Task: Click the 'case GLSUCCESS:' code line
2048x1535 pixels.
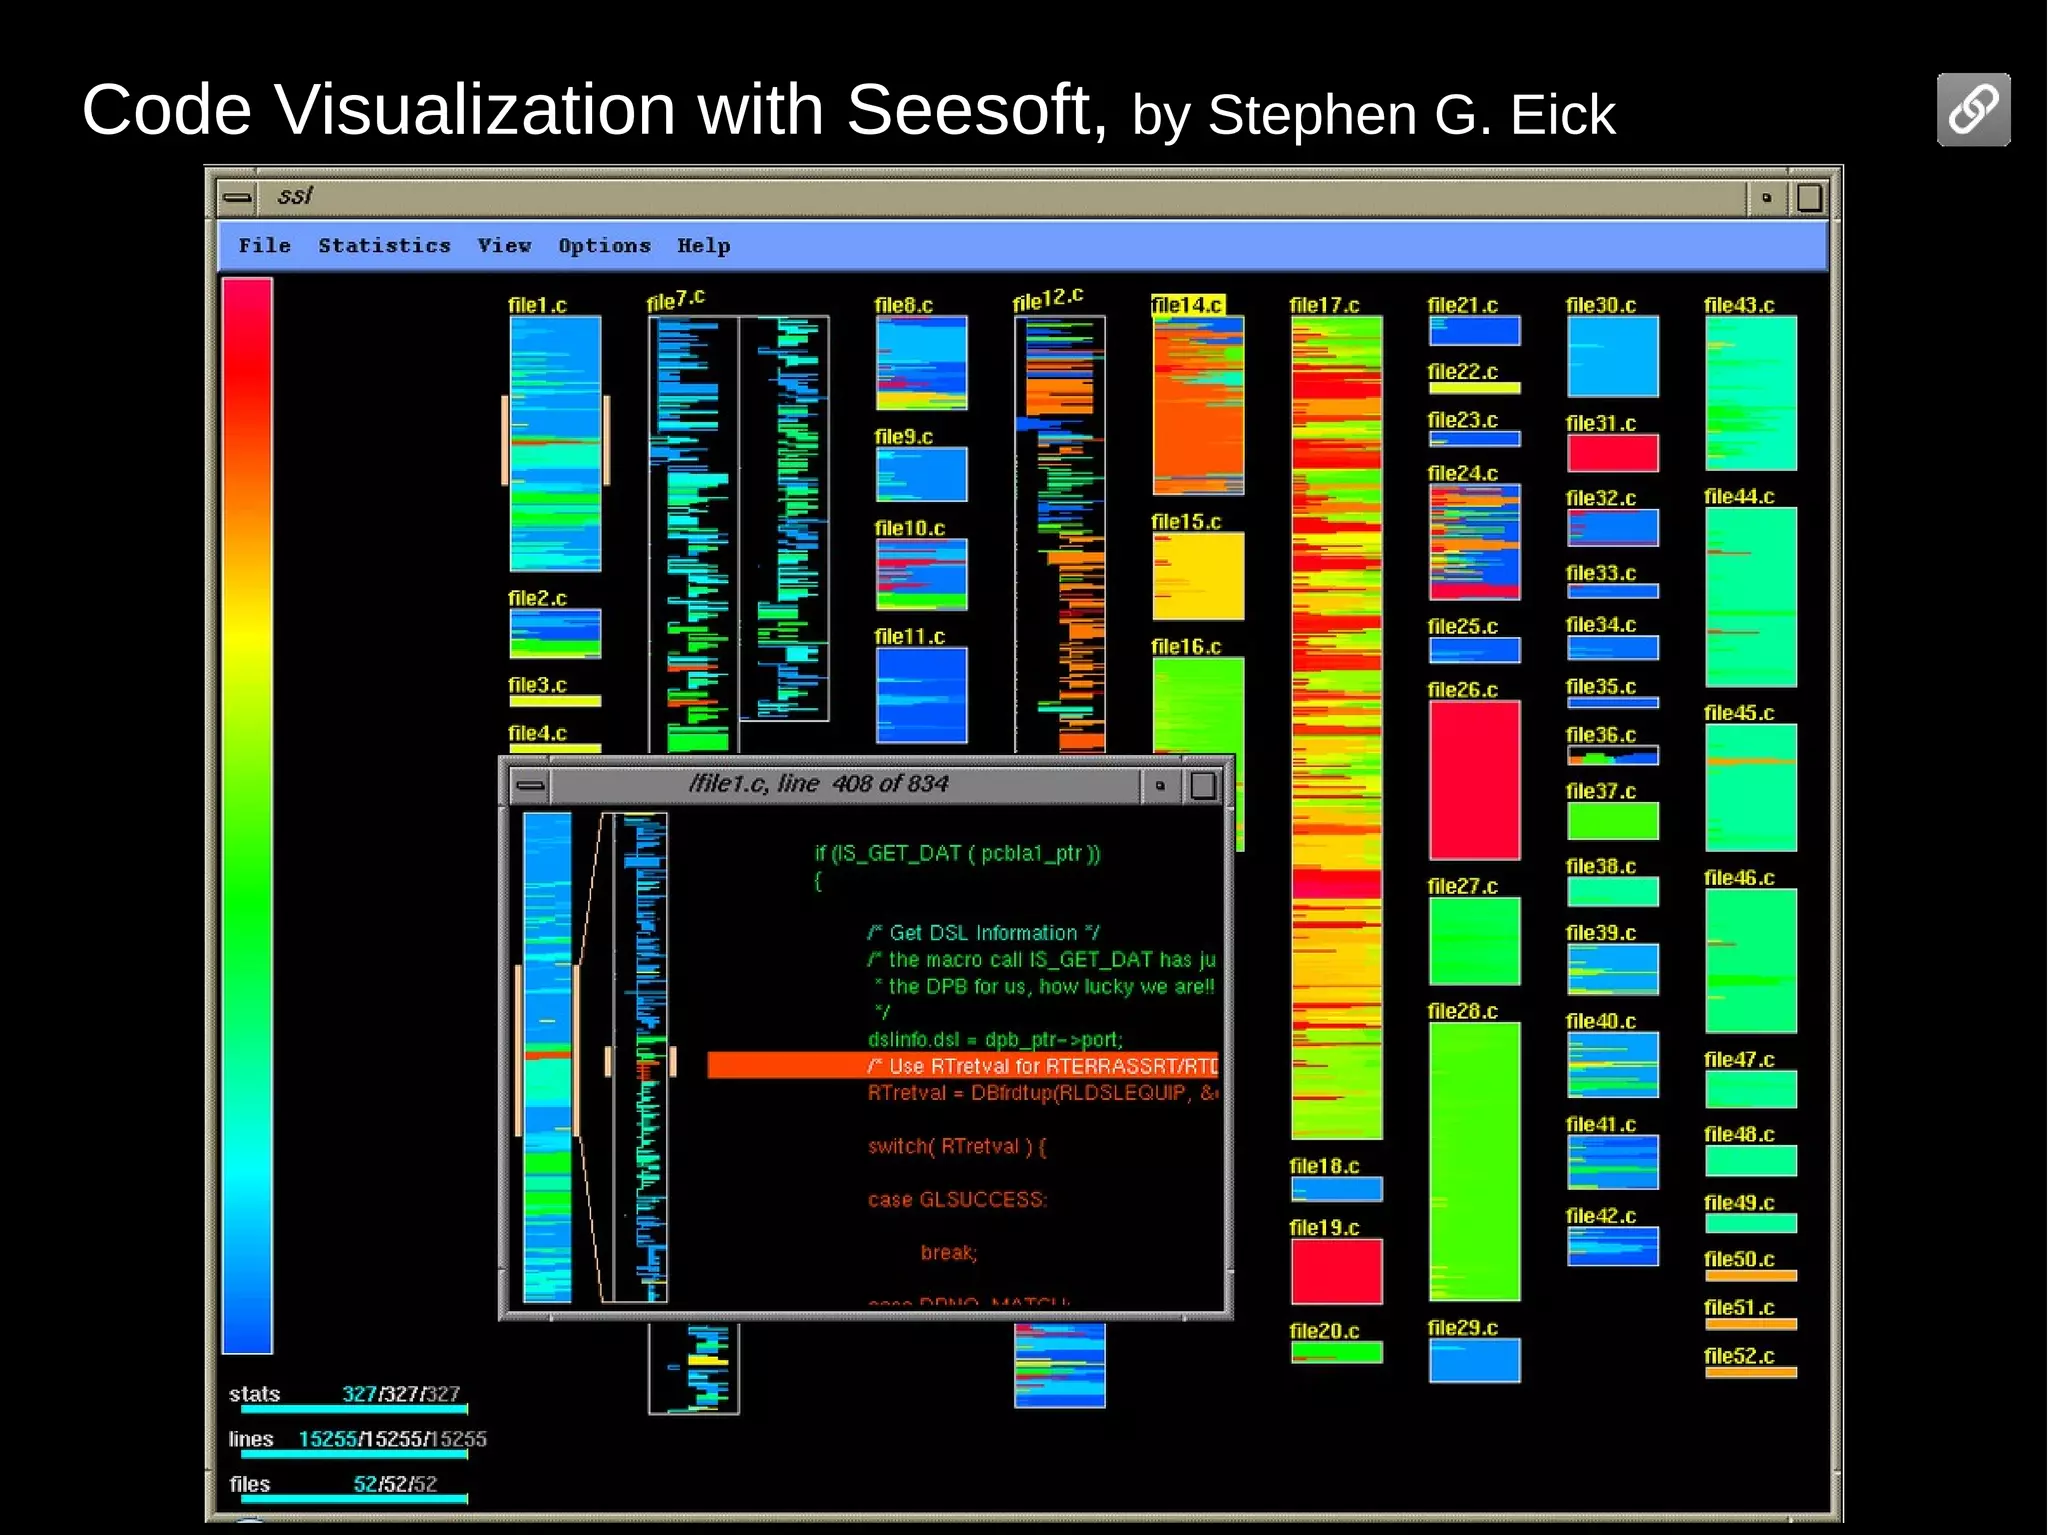Action: [x=957, y=1199]
